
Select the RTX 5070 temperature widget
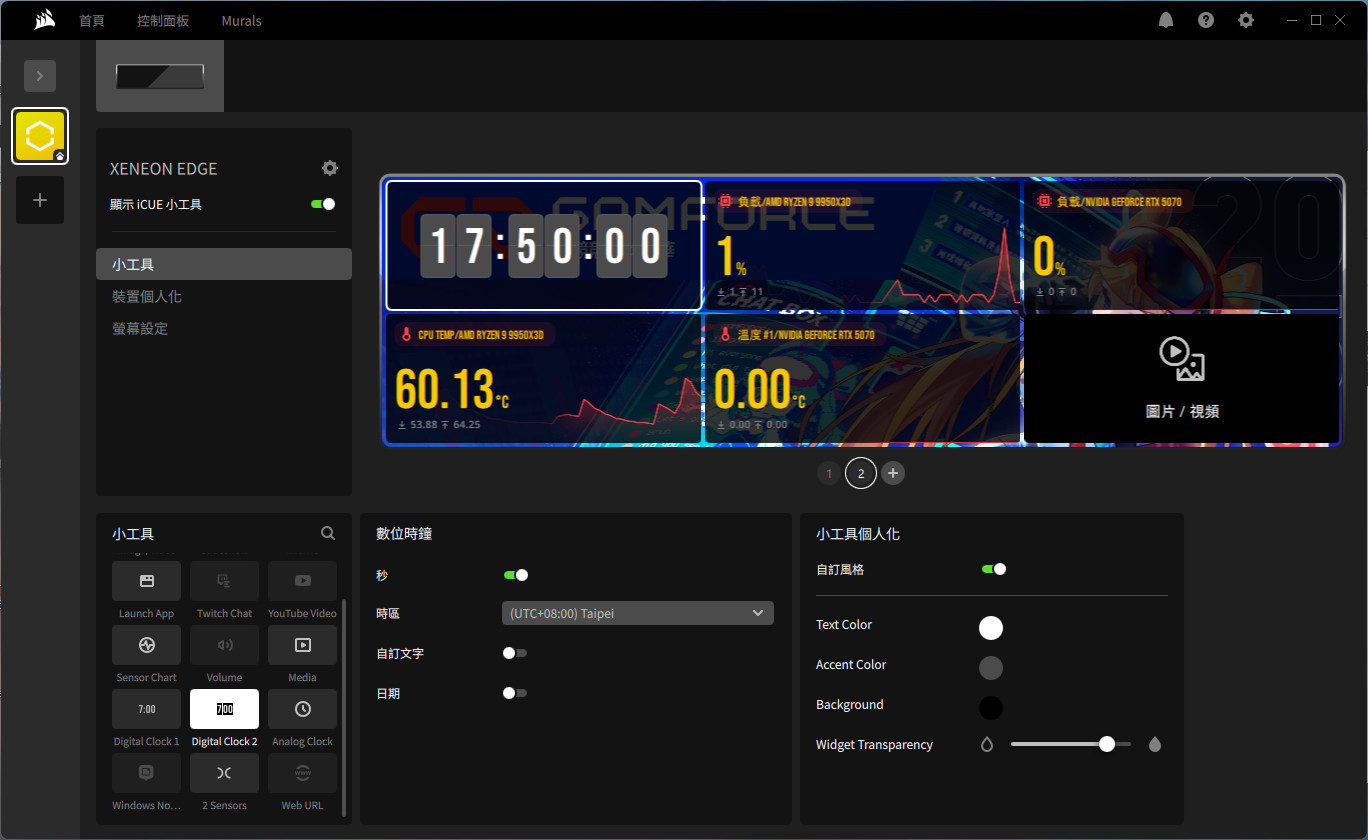point(862,378)
